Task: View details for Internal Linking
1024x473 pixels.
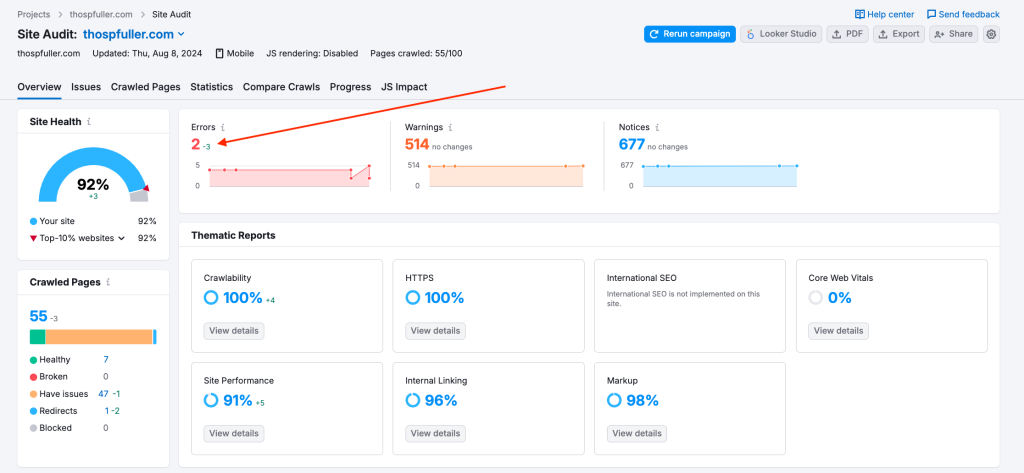Action: [x=436, y=433]
